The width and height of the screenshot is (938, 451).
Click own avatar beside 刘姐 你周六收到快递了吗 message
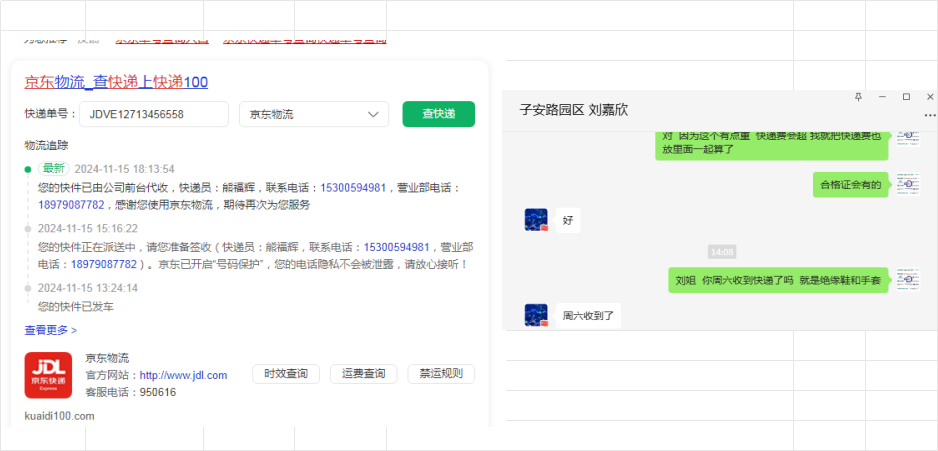907,279
